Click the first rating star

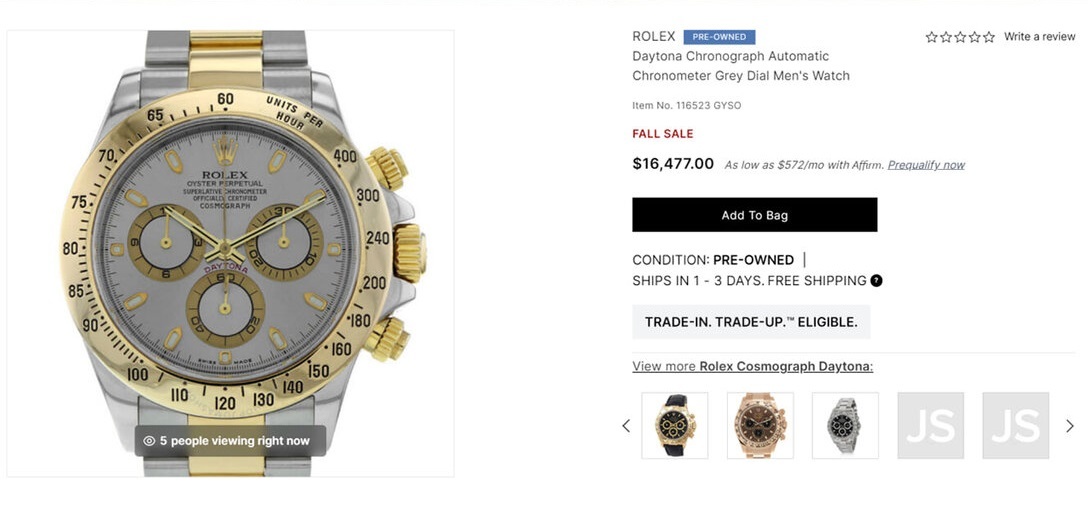931,37
